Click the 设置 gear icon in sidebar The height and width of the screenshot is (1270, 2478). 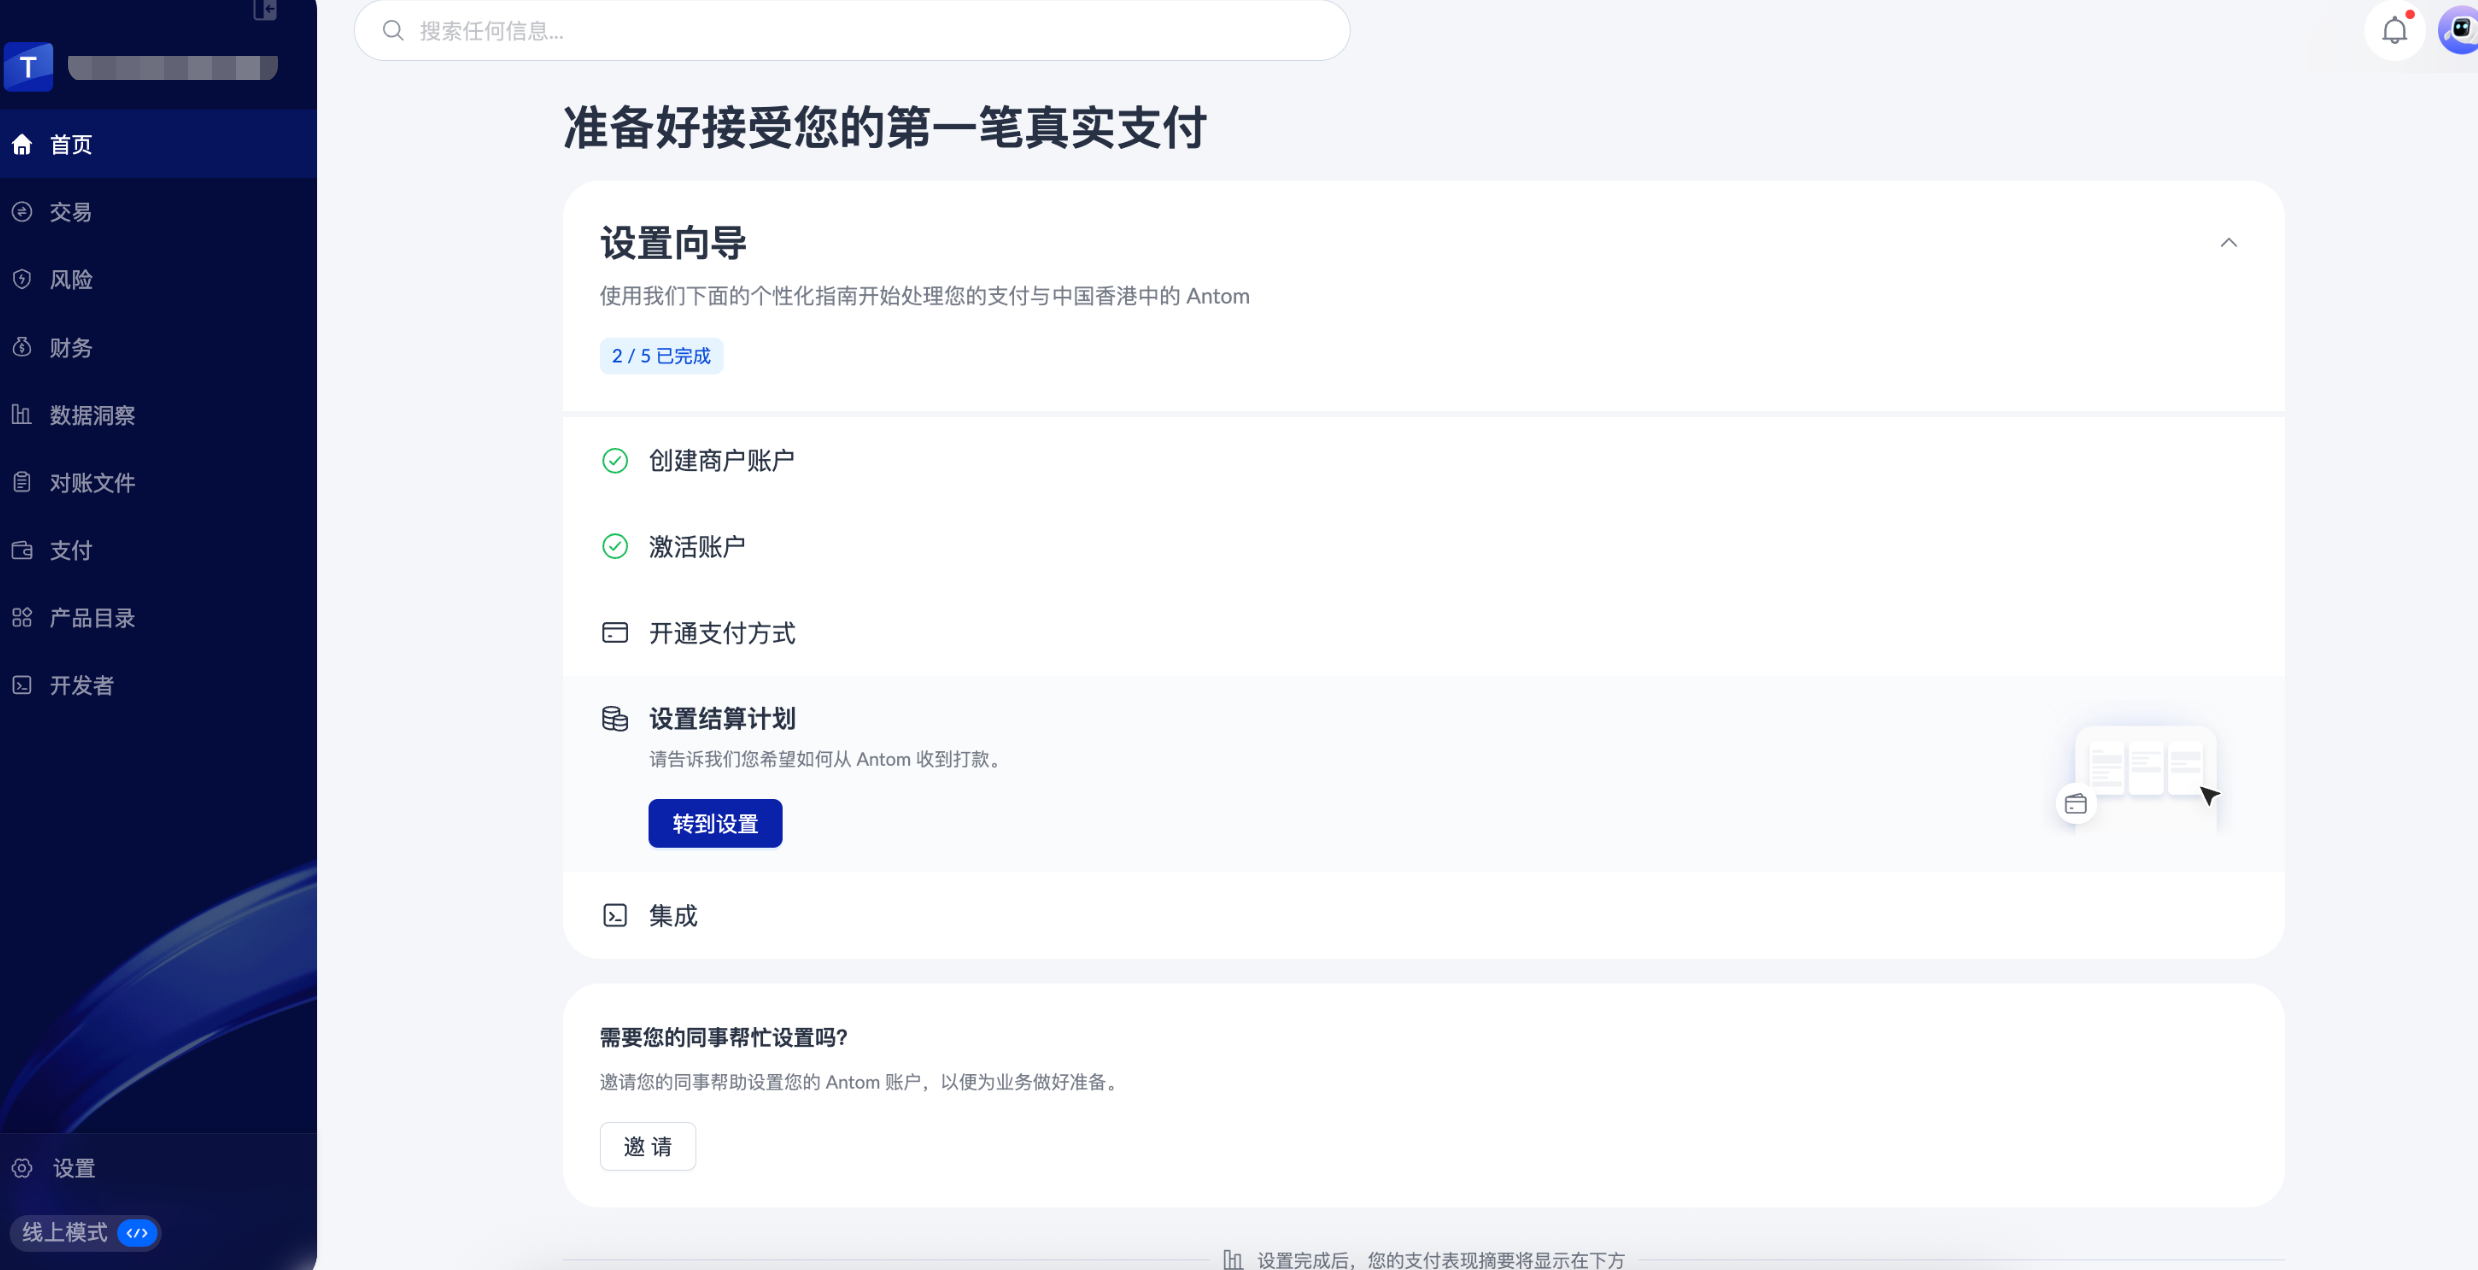(22, 1168)
